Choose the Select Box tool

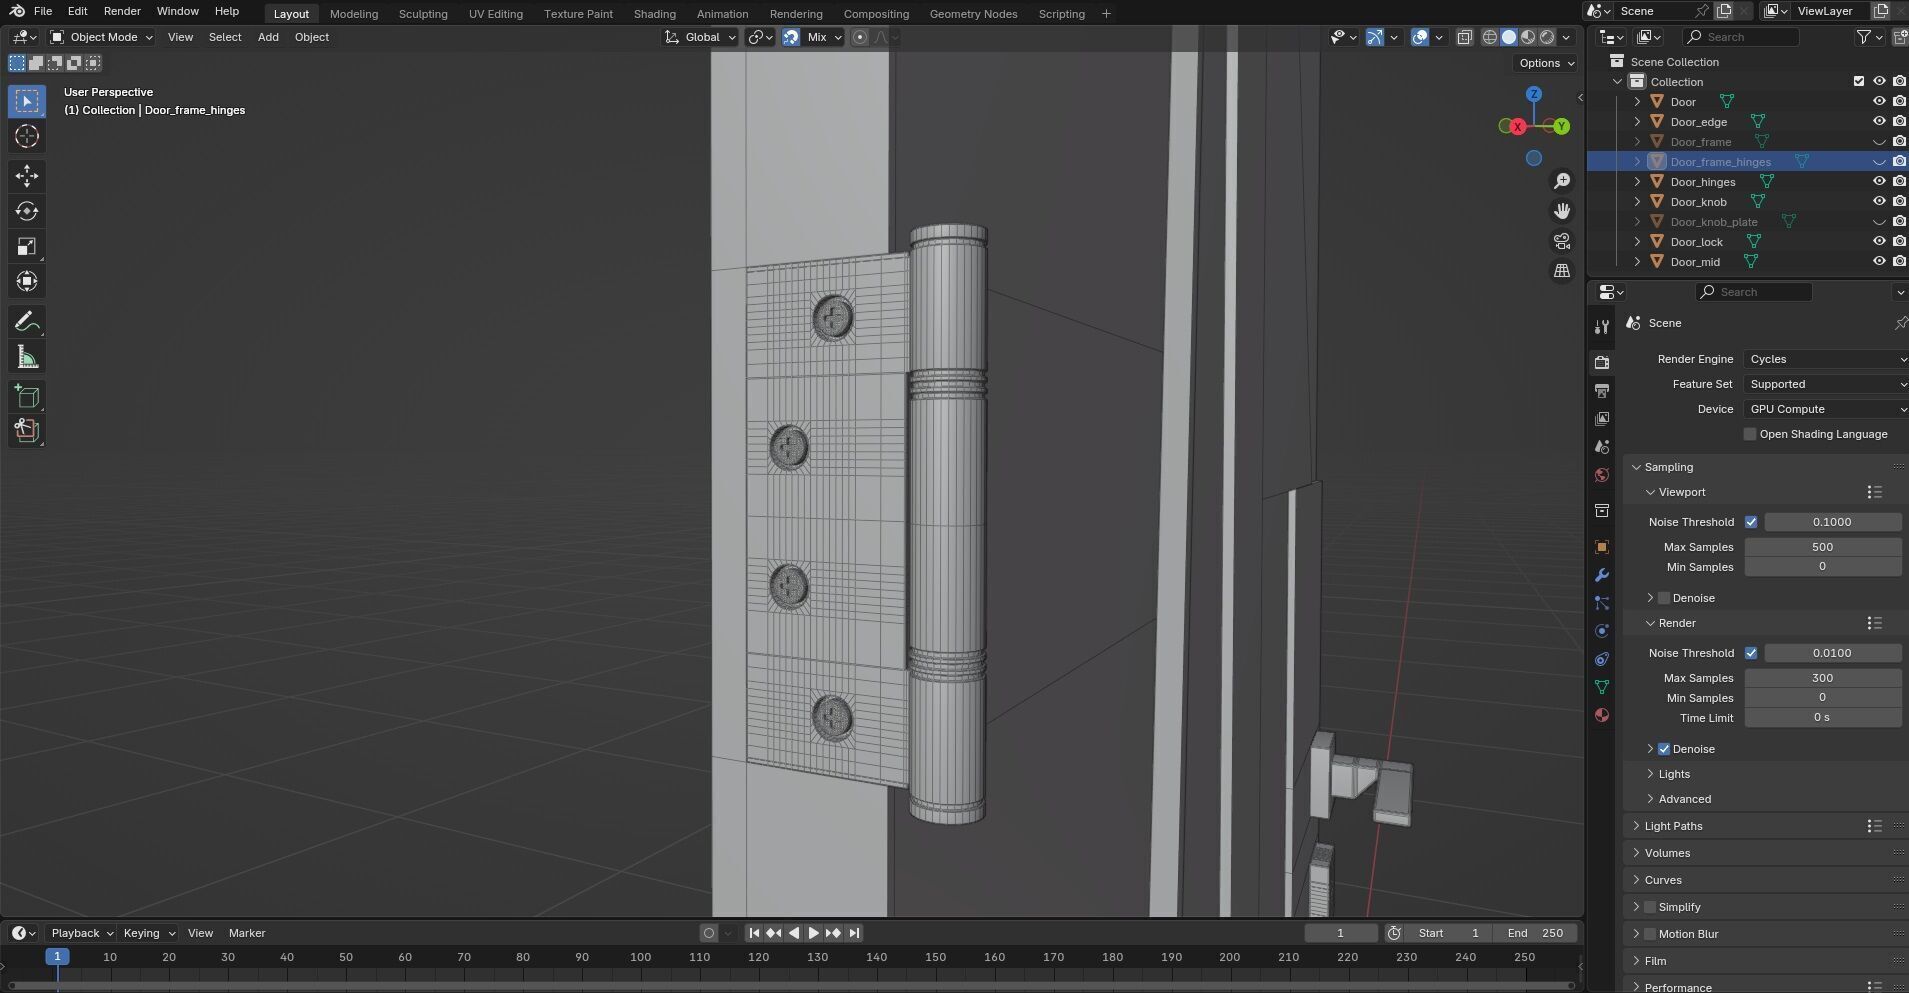pos(27,101)
